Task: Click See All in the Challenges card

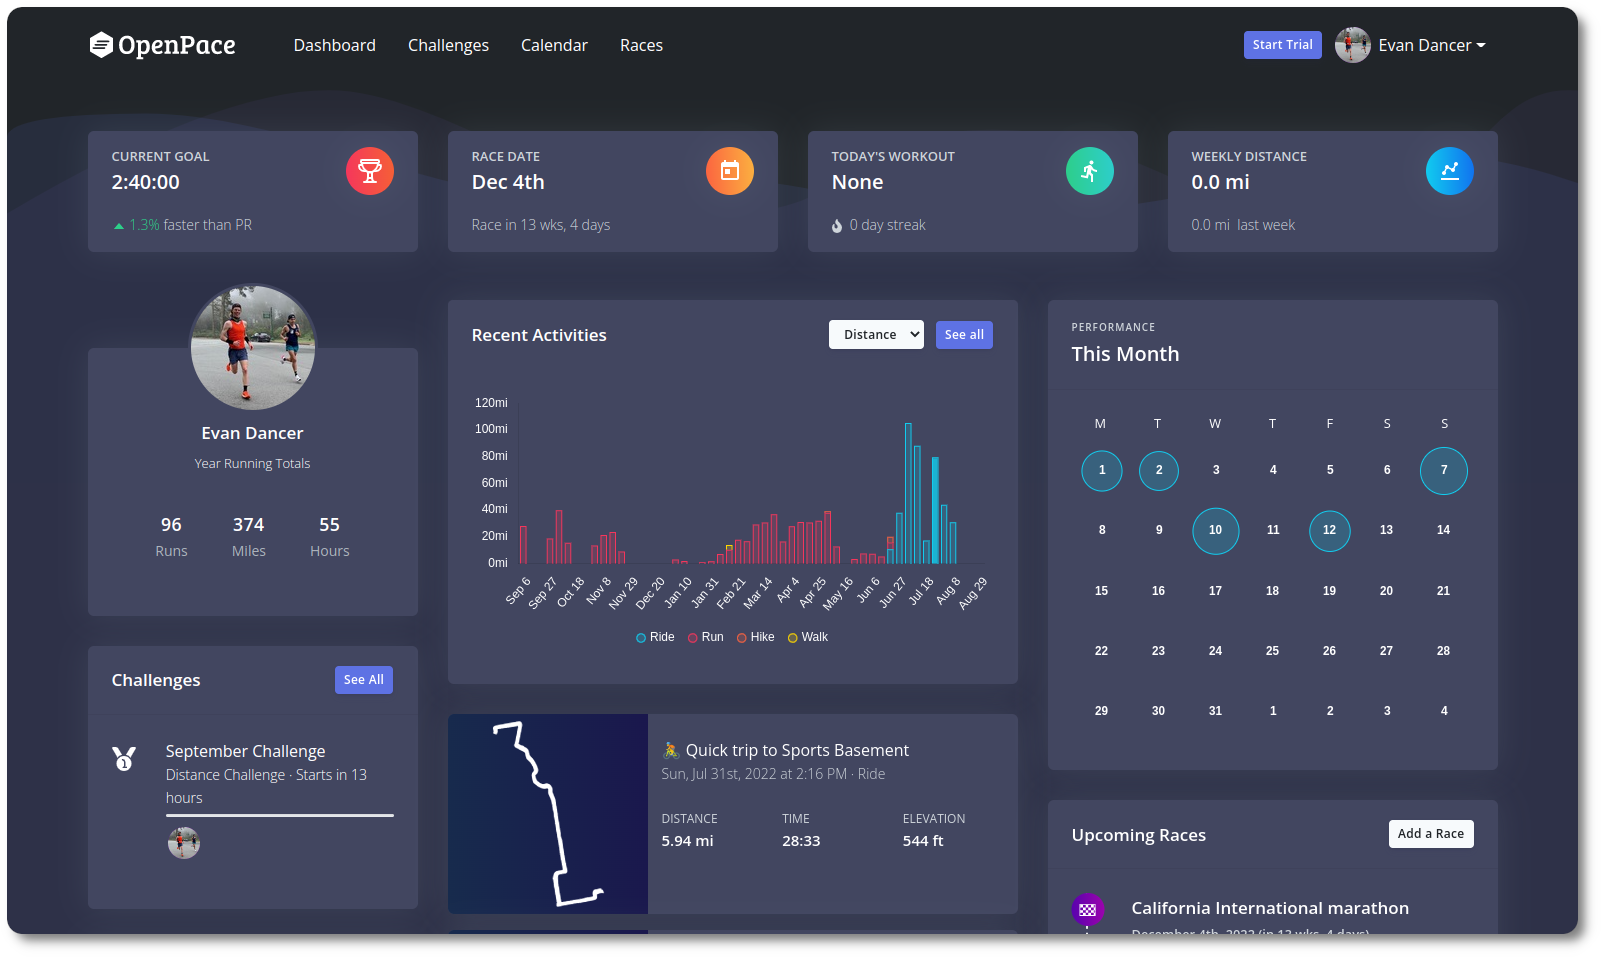Action: point(364,680)
